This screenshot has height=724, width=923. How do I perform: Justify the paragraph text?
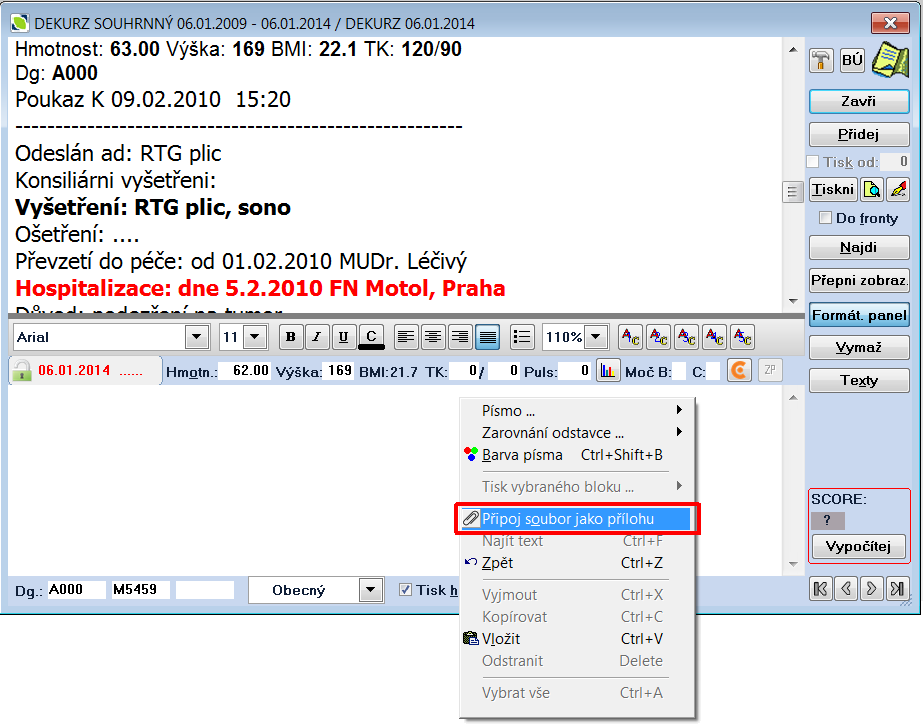point(487,337)
